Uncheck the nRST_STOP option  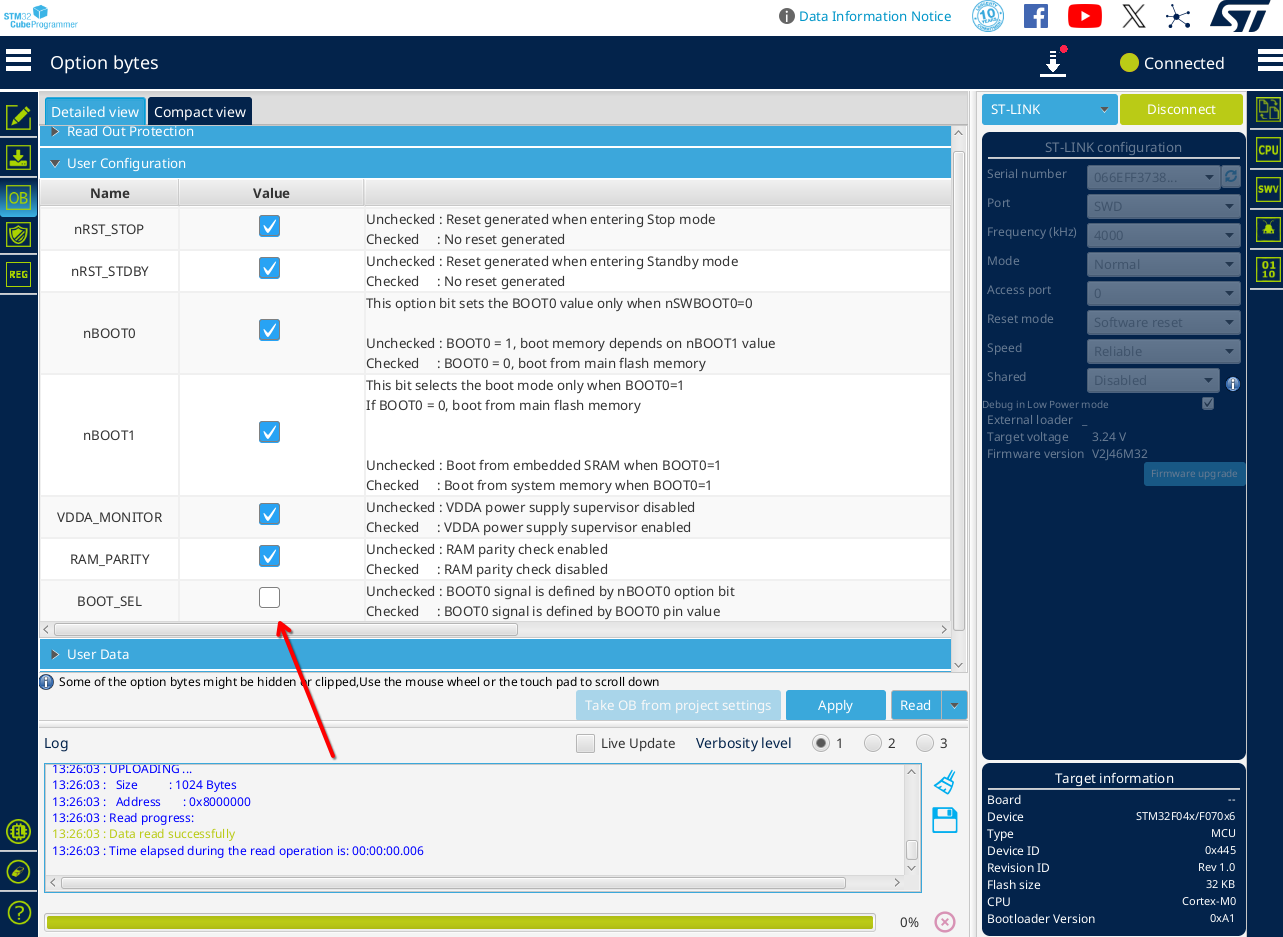pos(269,227)
